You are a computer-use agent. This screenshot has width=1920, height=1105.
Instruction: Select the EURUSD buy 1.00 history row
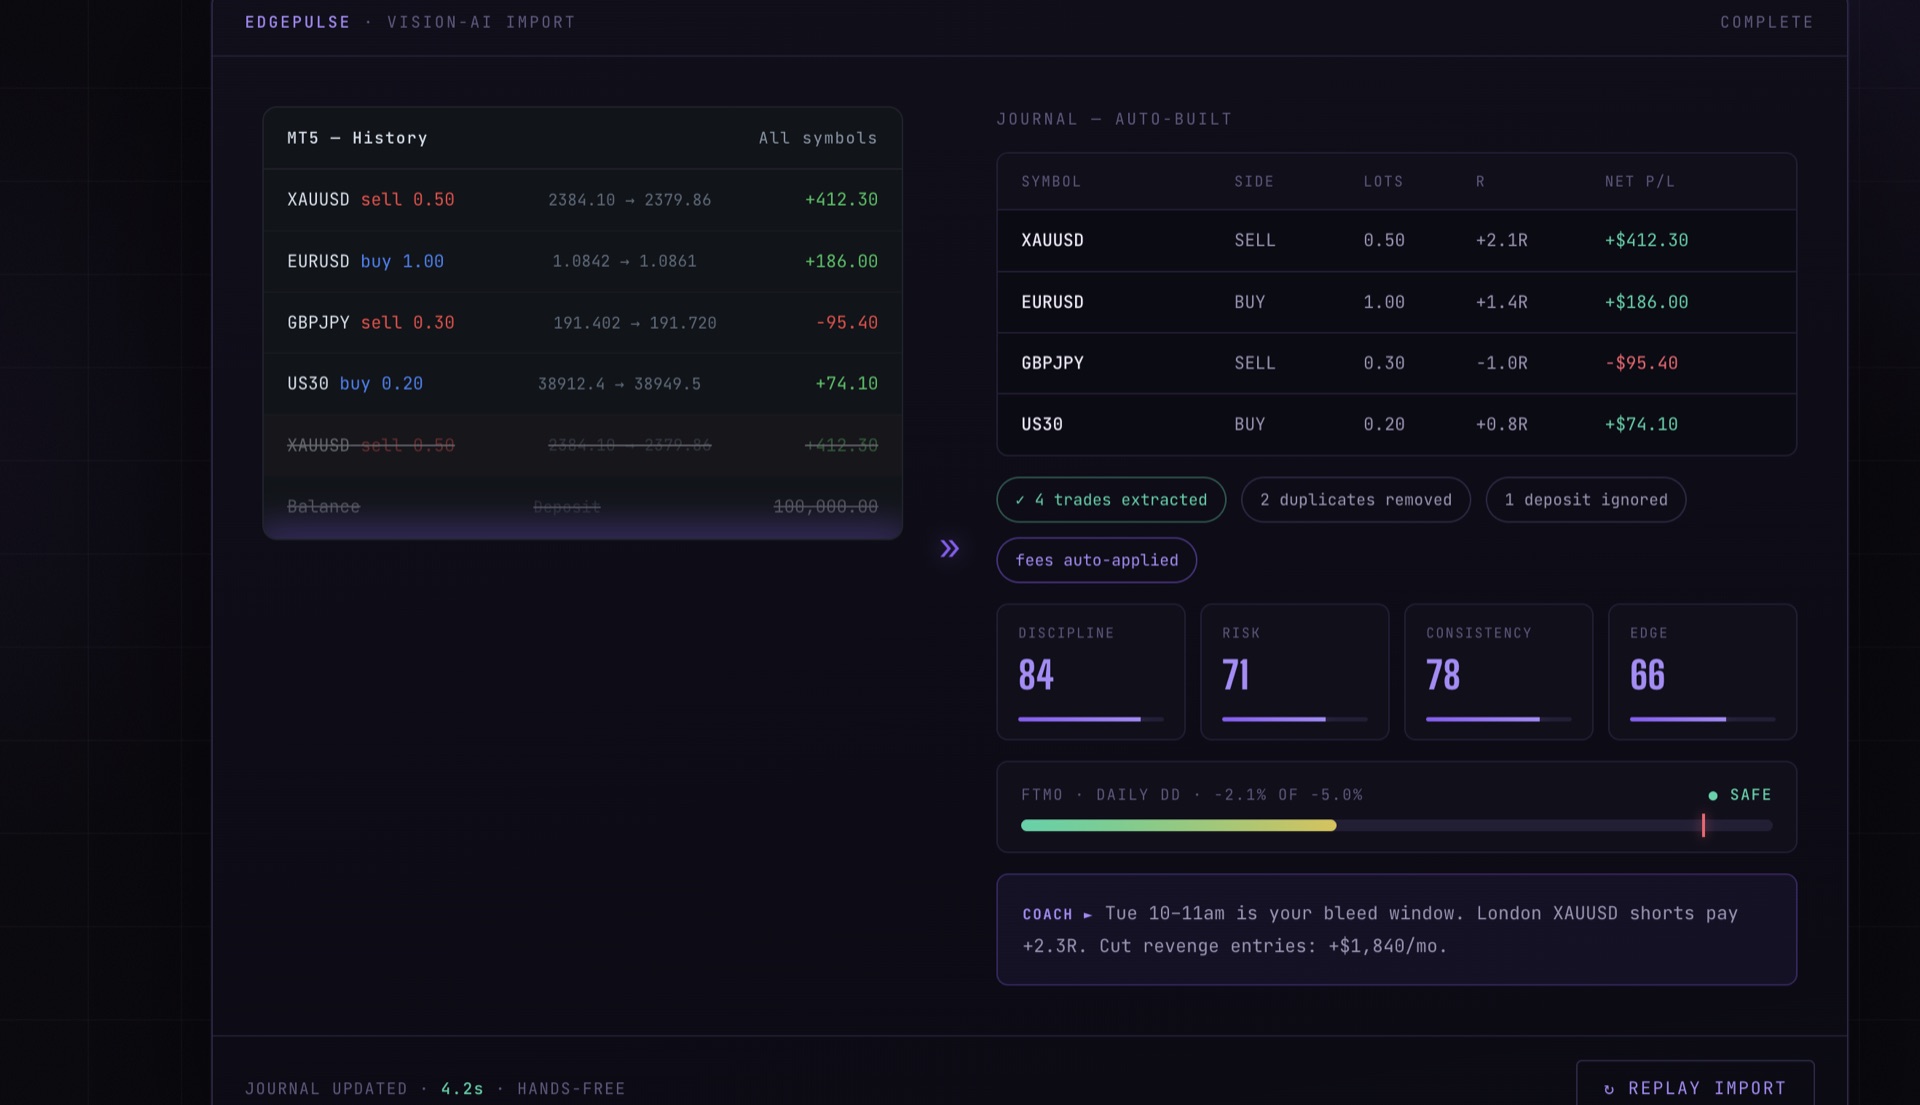582,261
